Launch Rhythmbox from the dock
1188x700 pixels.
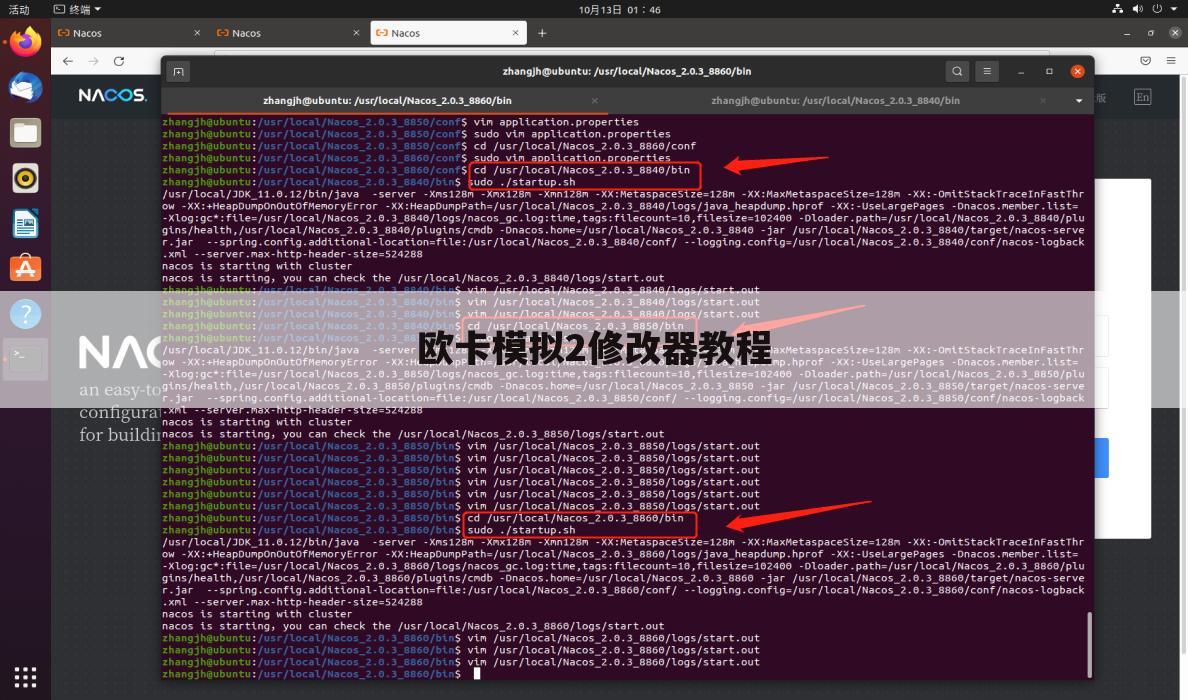click(25, 178)
